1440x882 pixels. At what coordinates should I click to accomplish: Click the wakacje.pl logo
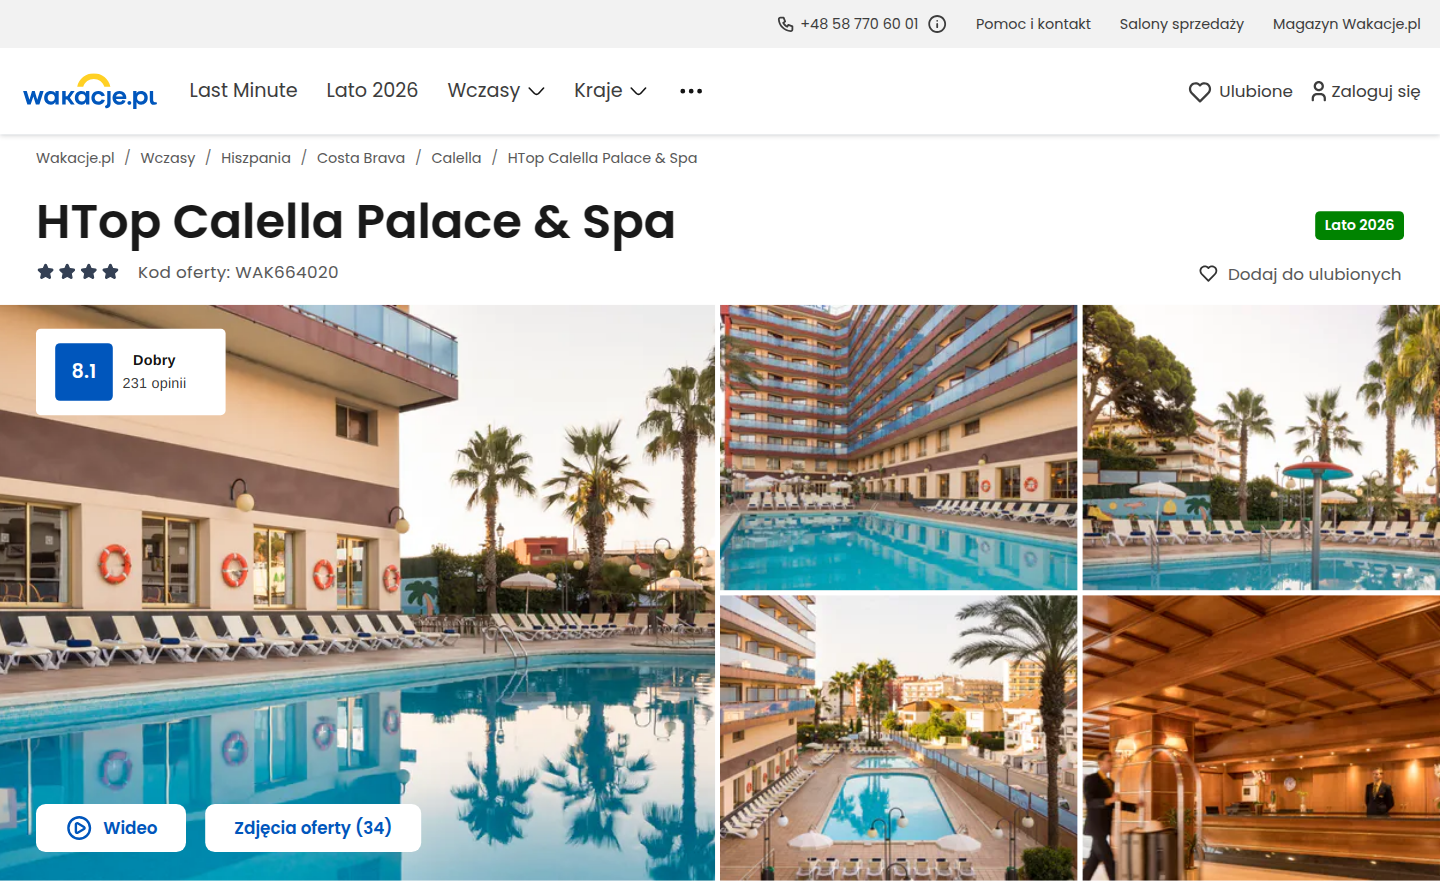[90, 91]
